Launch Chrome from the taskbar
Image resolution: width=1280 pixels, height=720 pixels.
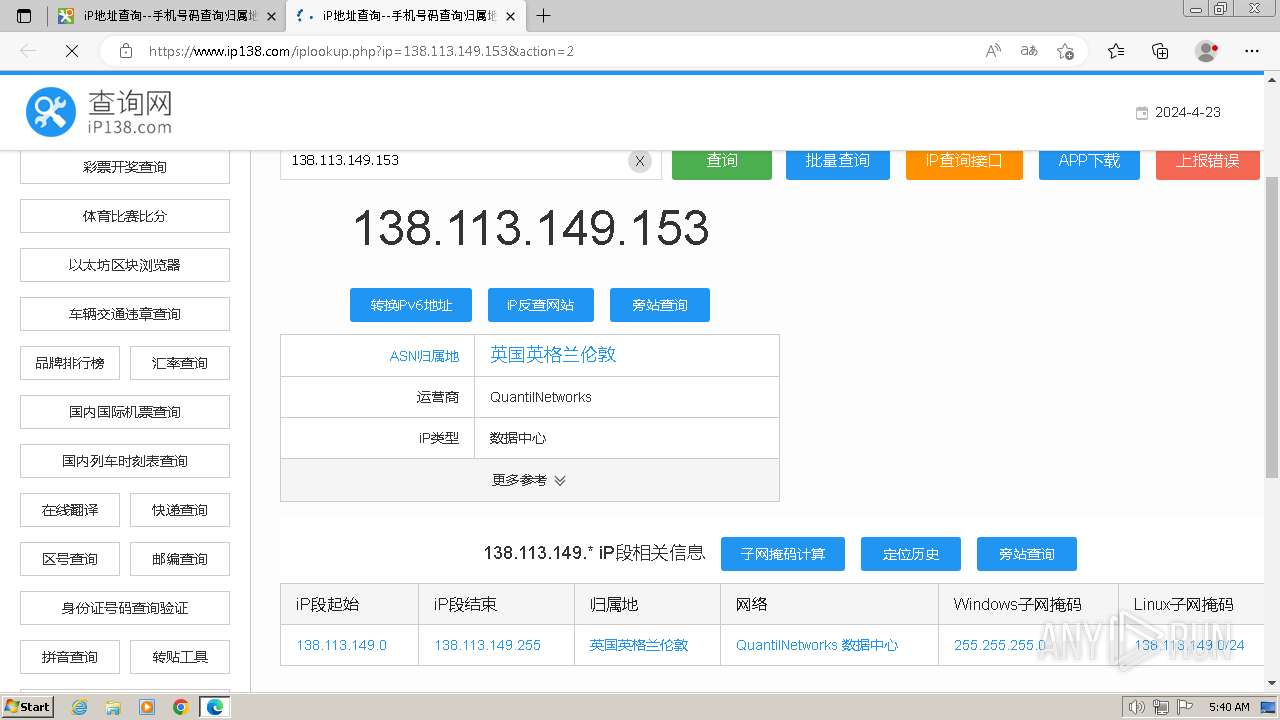[181, 707]
